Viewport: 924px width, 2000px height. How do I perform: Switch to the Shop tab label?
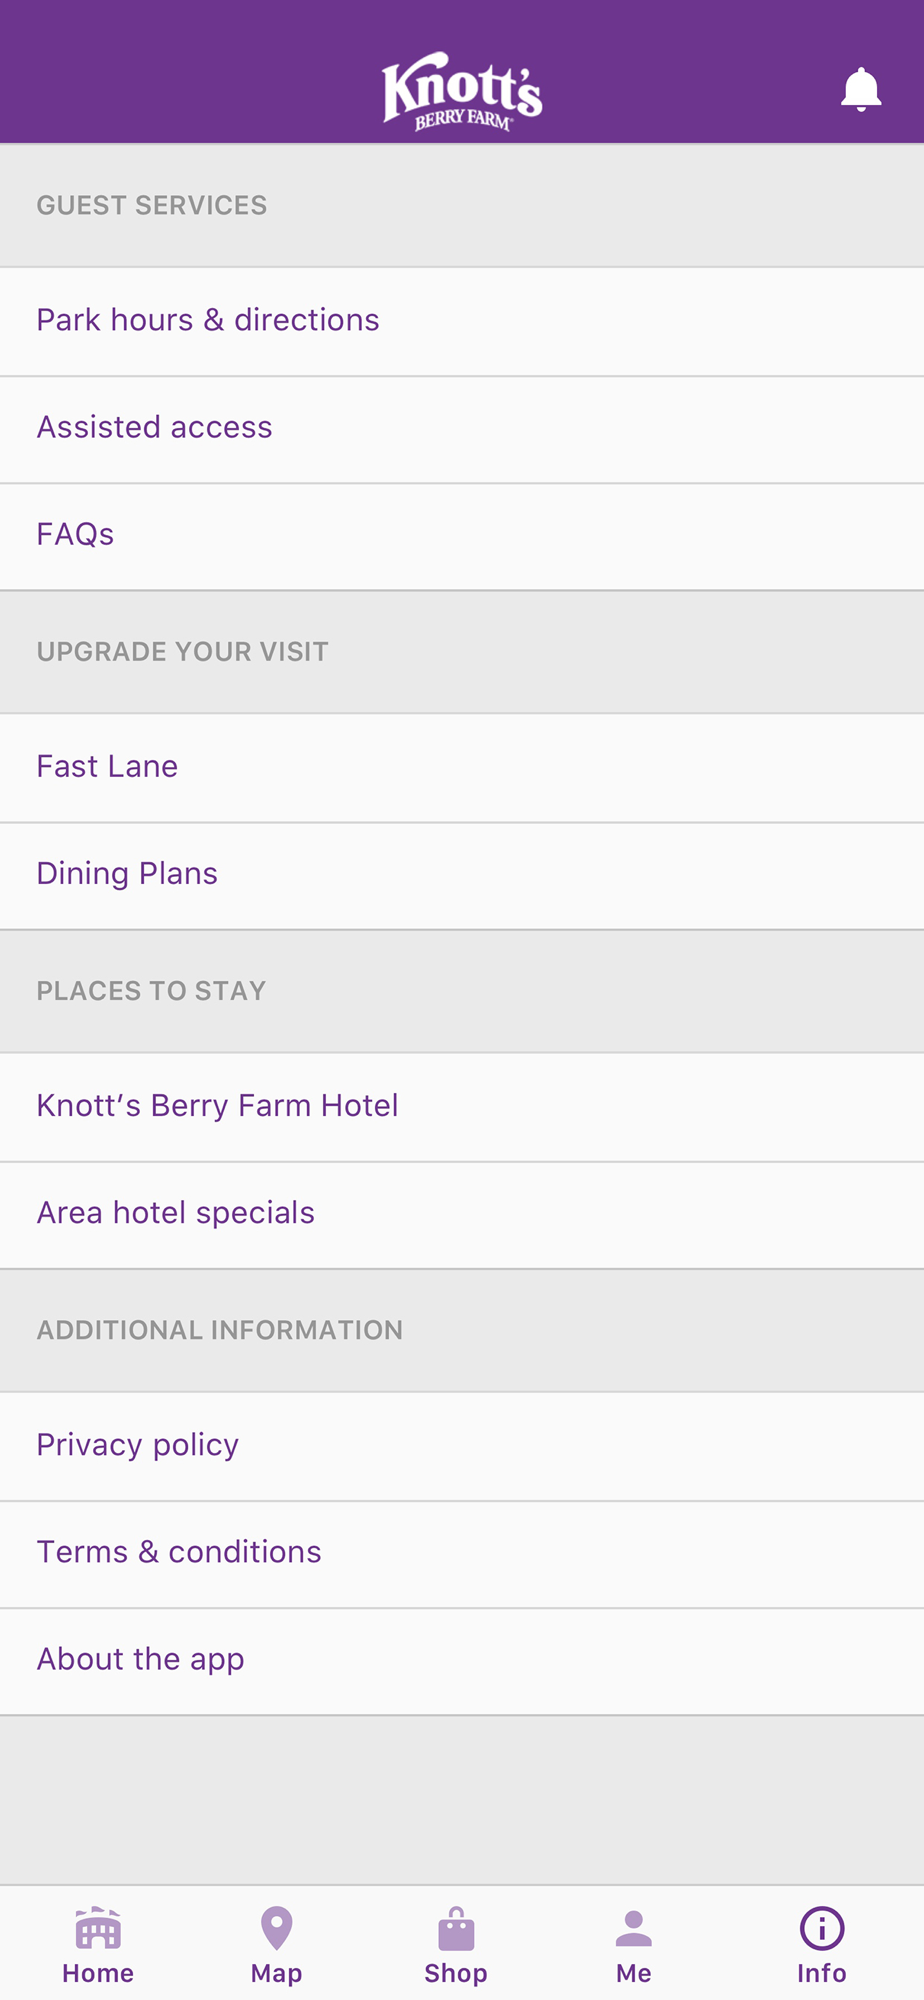click(x=456, y=1973)
